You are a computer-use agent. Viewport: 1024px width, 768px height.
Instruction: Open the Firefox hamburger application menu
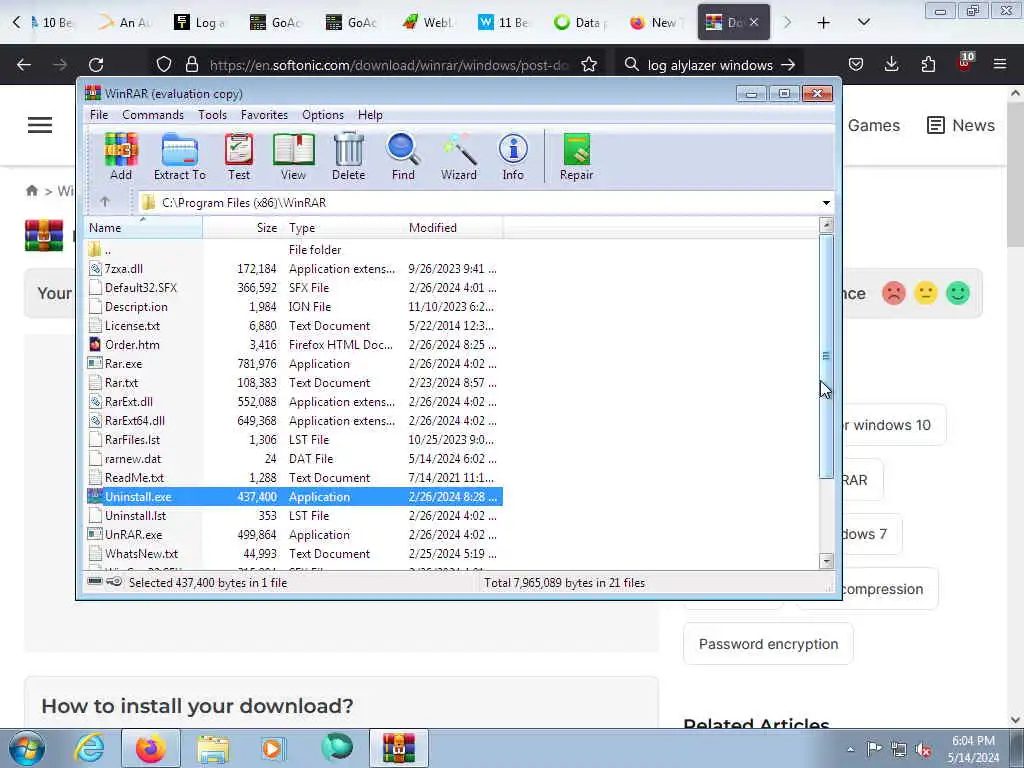[1000, 65]
